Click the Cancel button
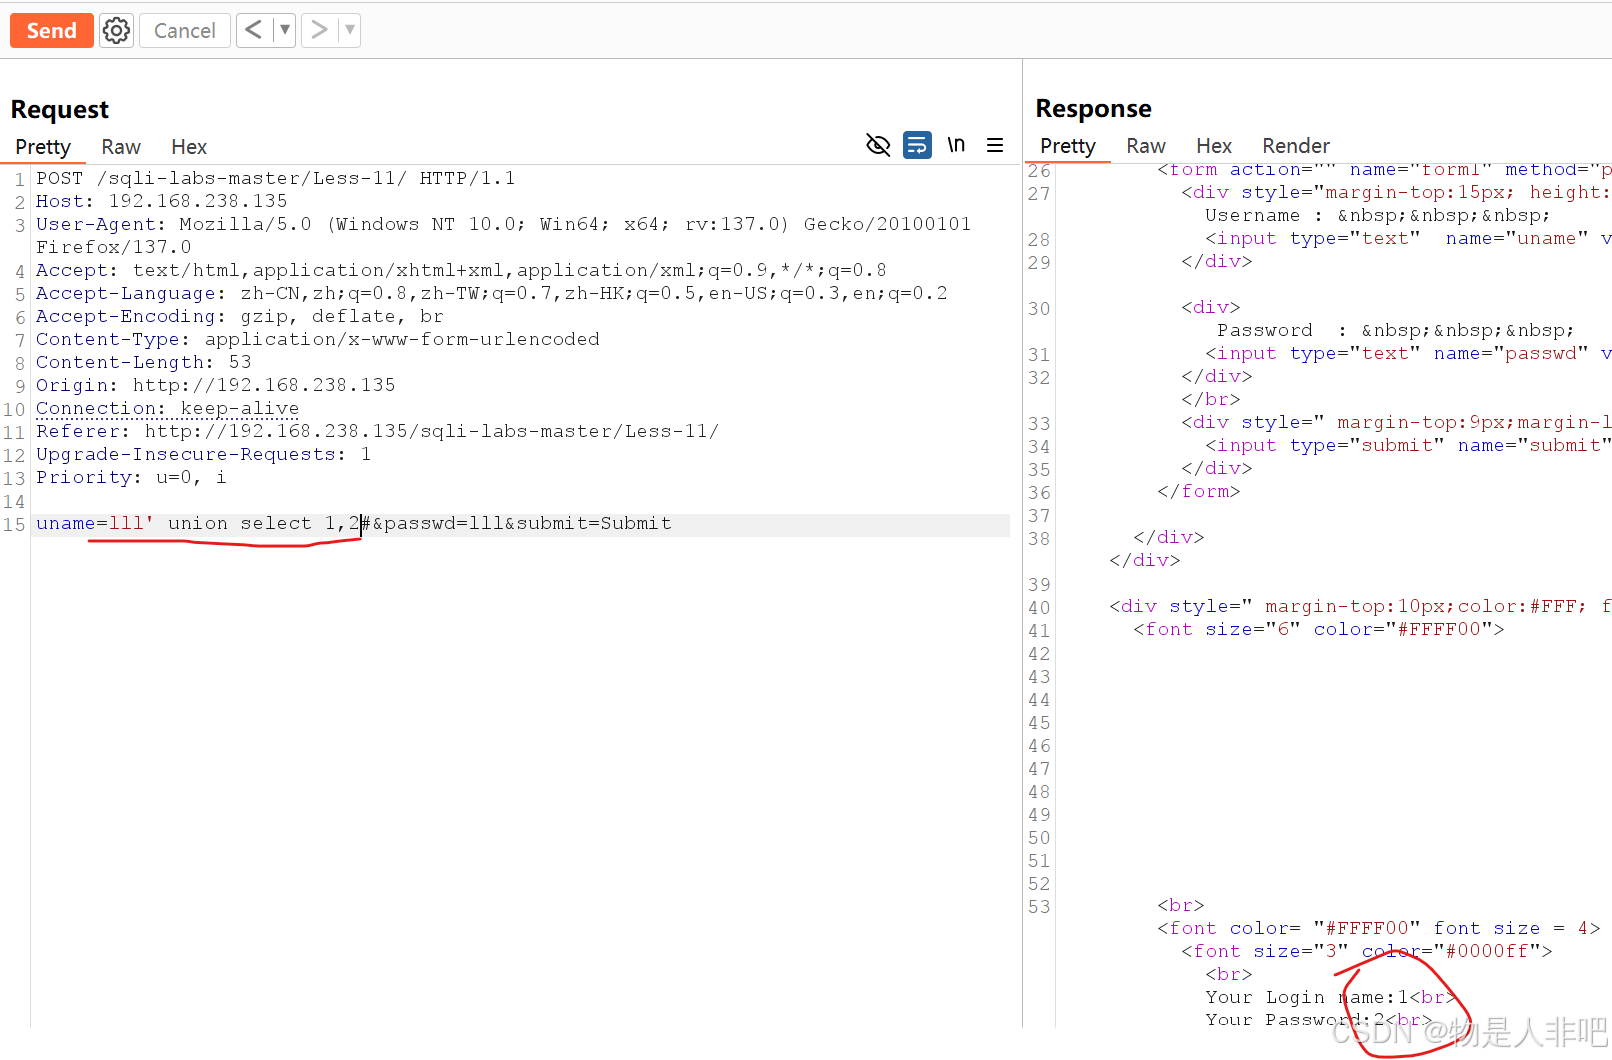 pyautogui.click(x=184, y=31)
